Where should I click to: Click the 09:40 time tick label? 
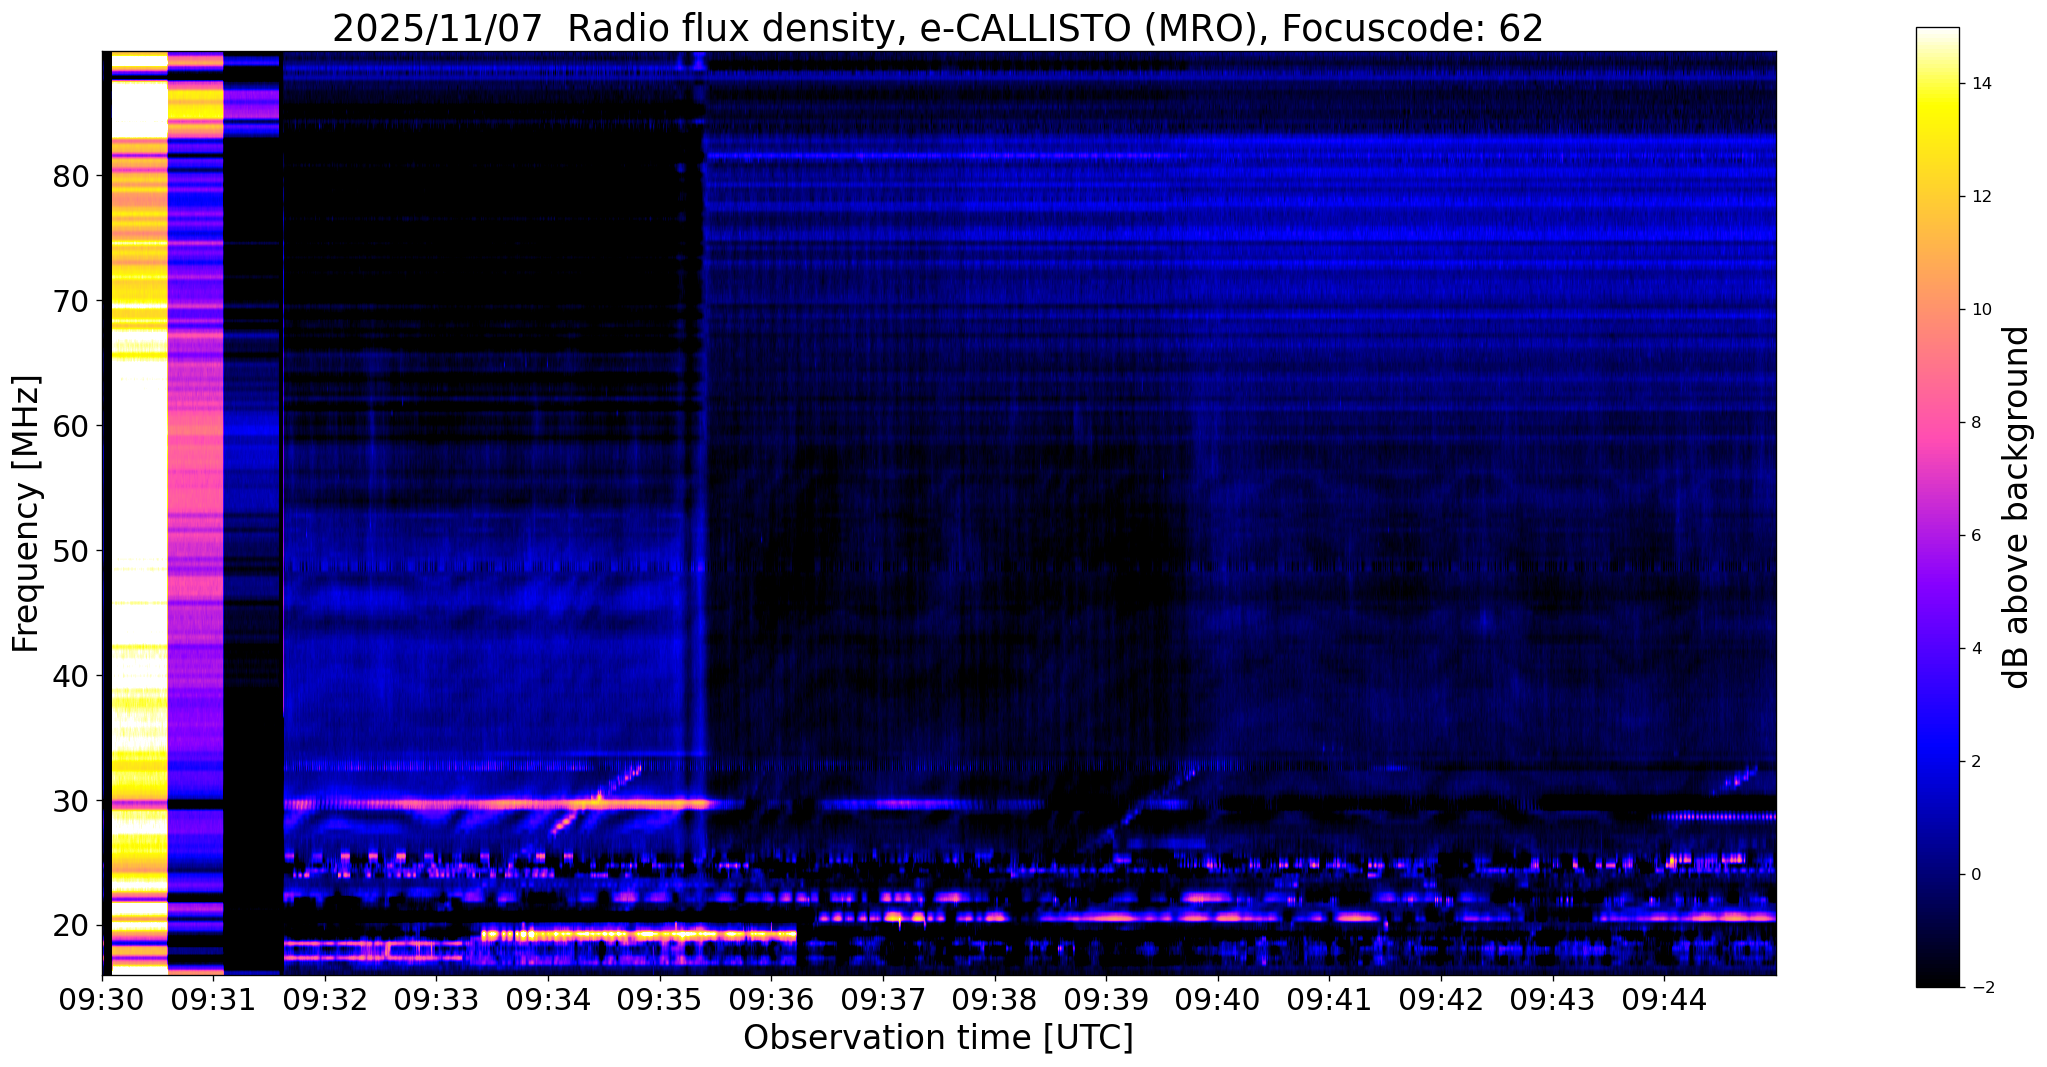(1218, 999)
